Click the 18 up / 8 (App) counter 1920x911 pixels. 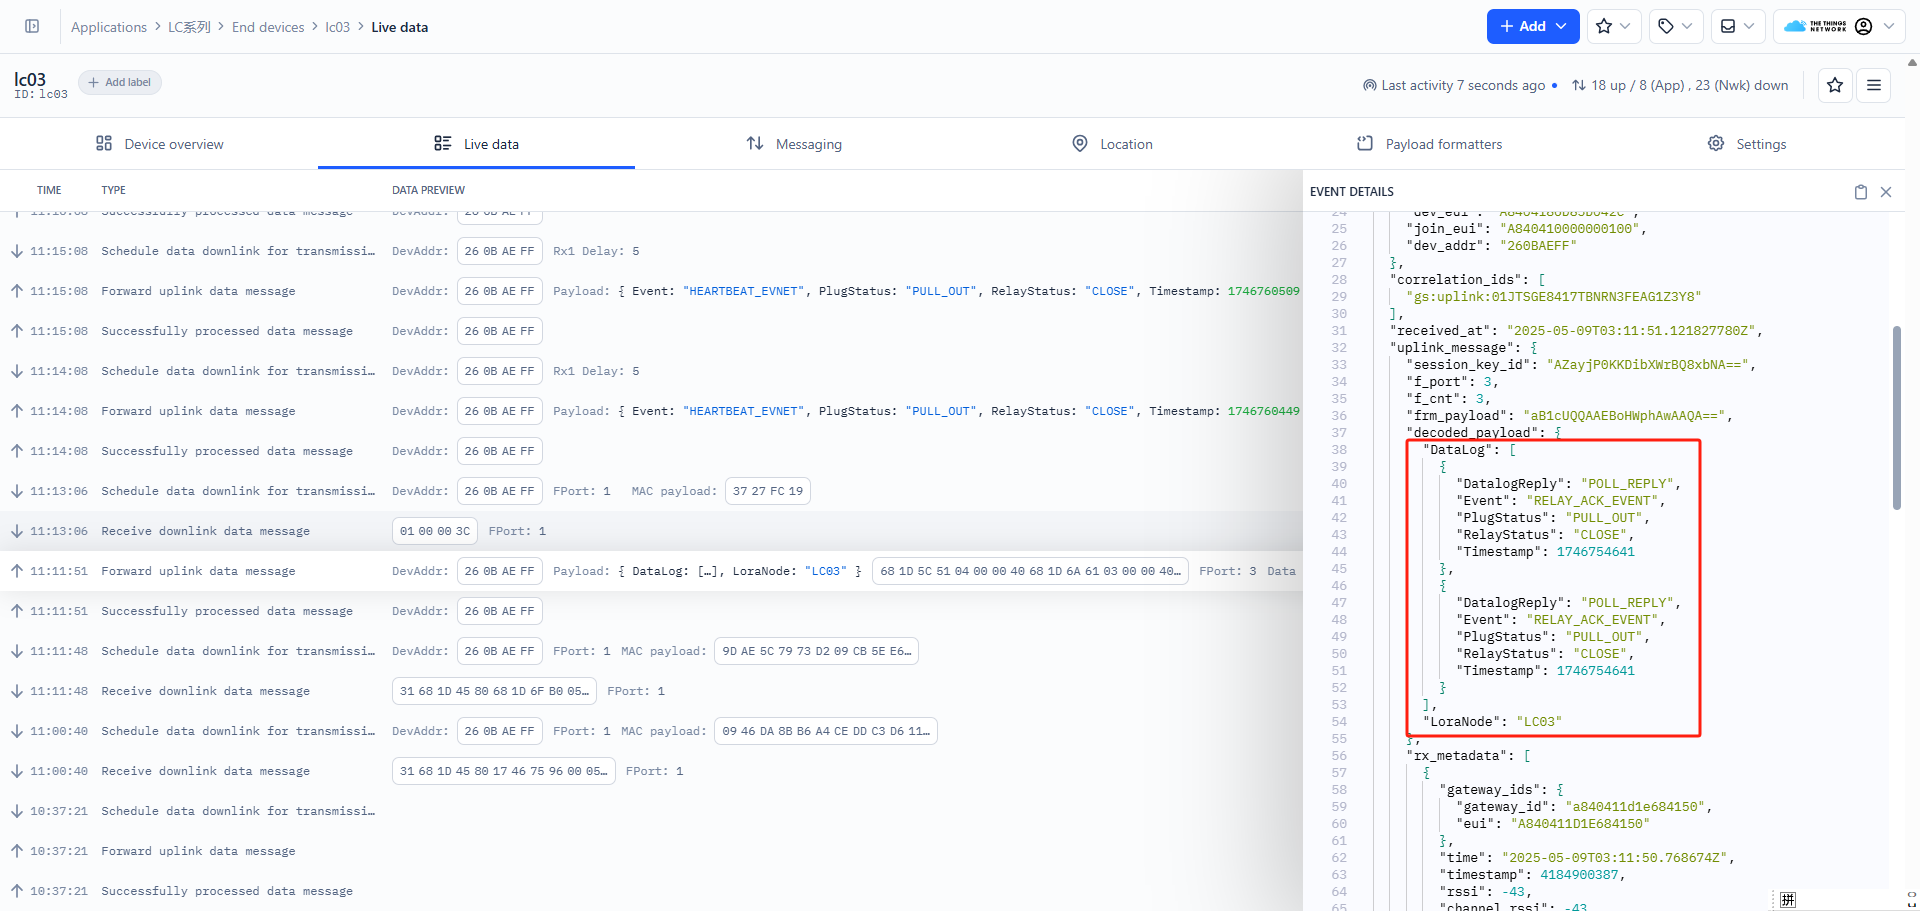click(1638, 85)
